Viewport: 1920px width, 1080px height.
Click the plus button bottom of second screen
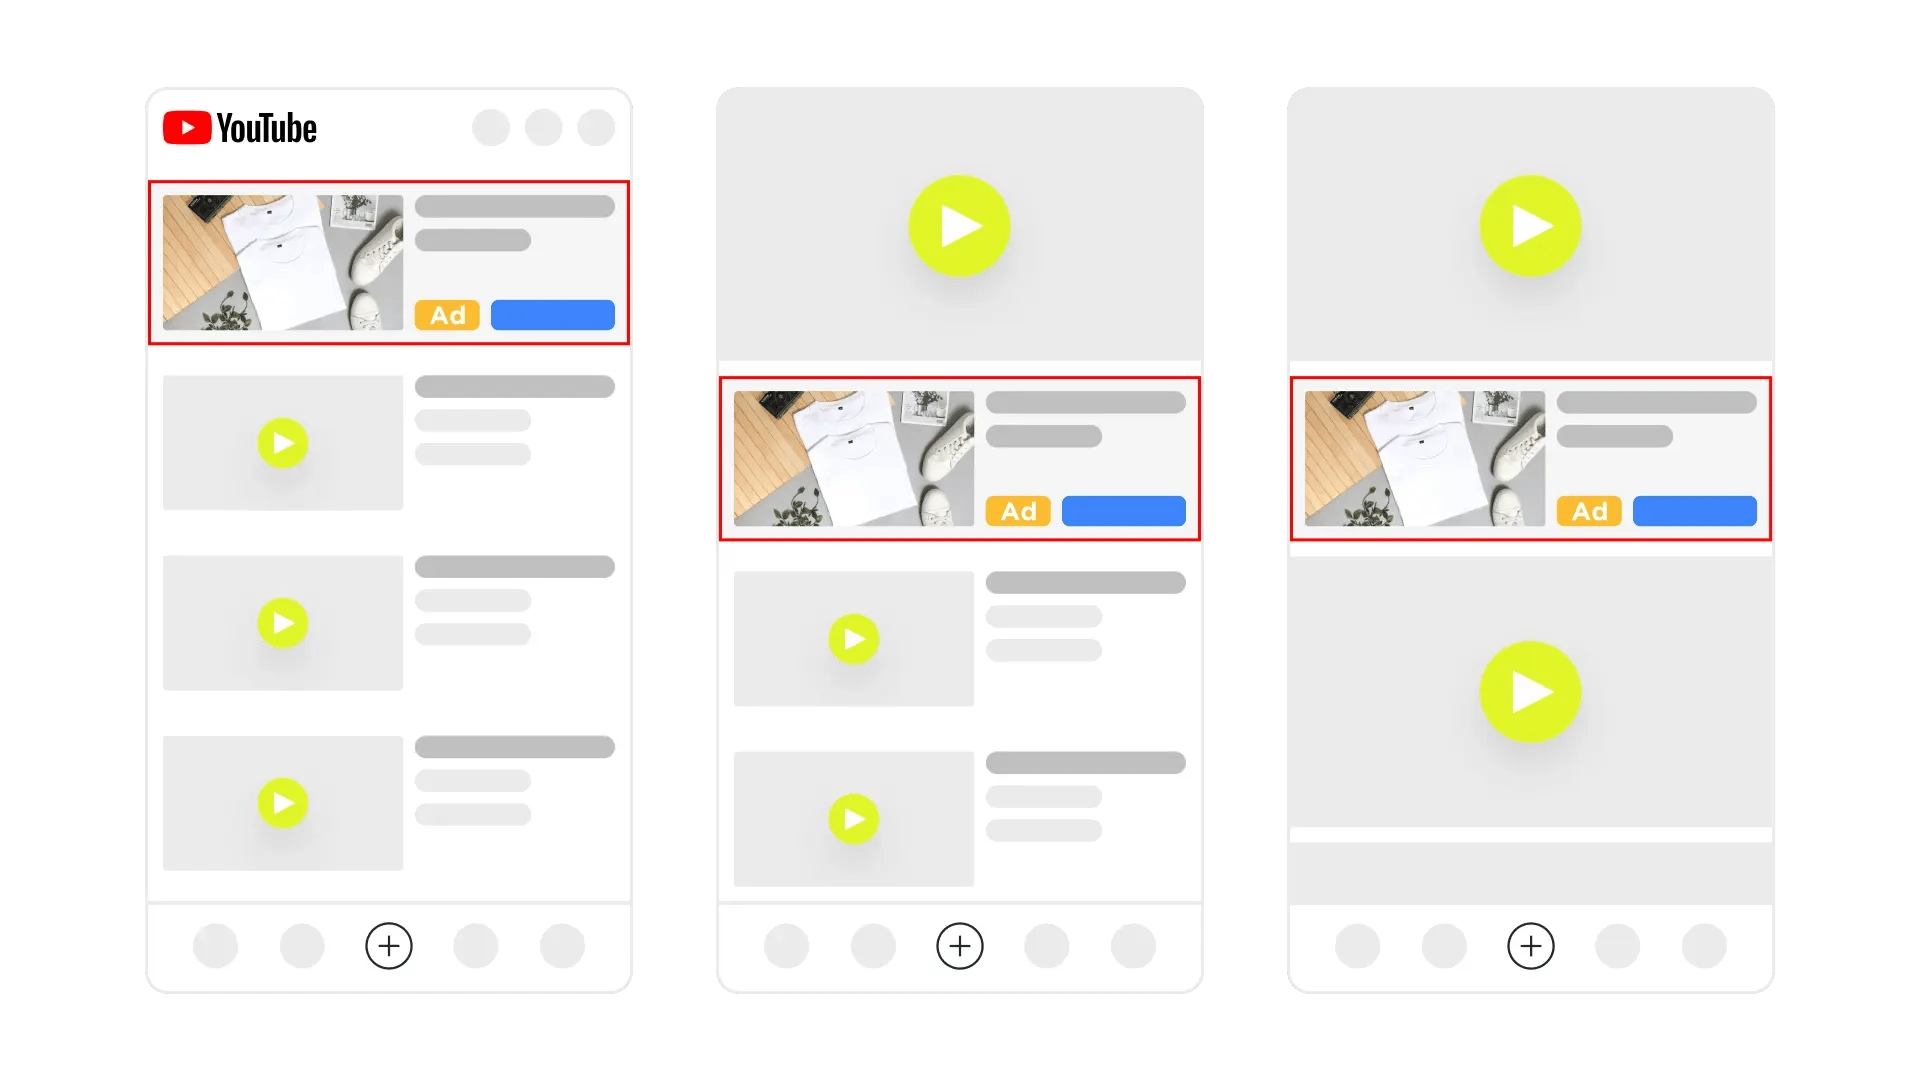click(960, 945)
